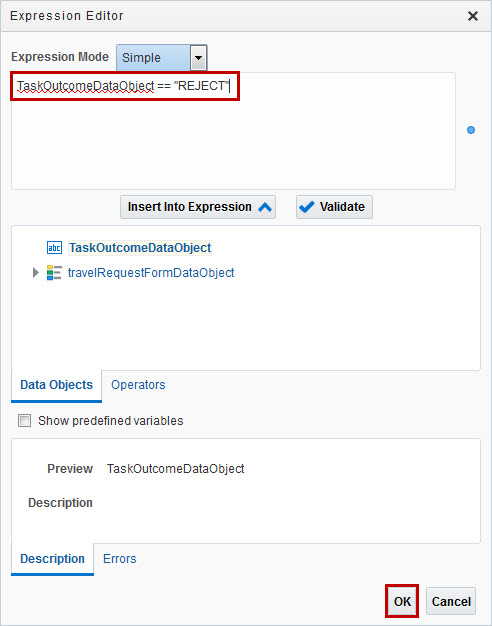The height and width of the screenshot is (626, 492).
Task: Expand the travelRequestFormDataObject node
Action: point(36,273)
